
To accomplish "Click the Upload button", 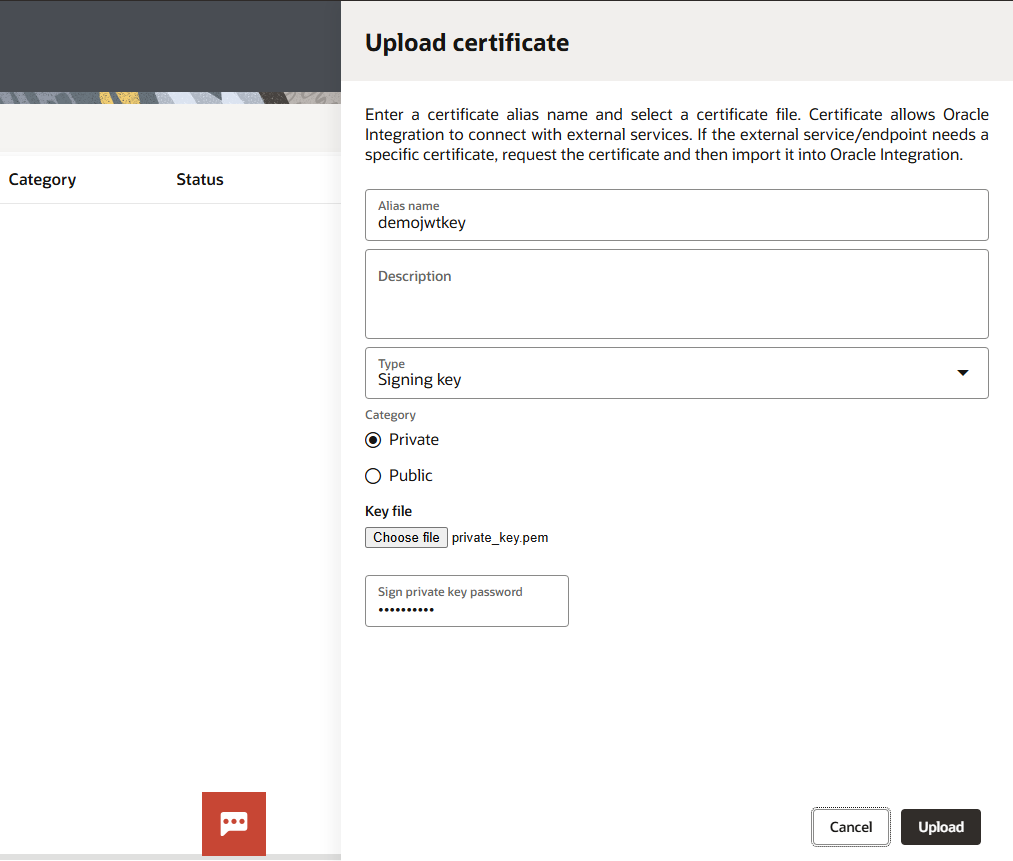I will (940, 827).
